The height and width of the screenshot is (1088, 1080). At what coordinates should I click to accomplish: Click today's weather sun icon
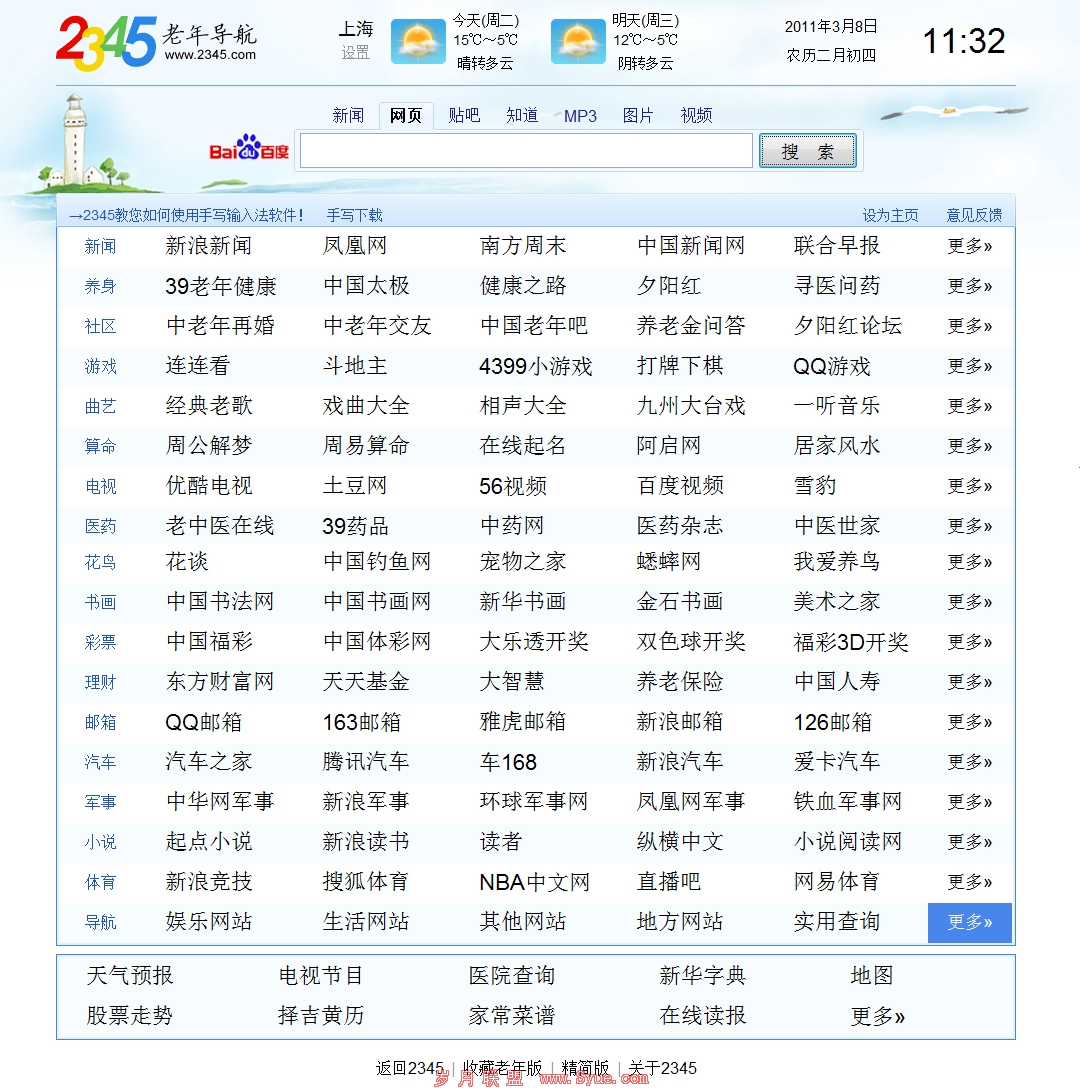click(x=418, y=42)
